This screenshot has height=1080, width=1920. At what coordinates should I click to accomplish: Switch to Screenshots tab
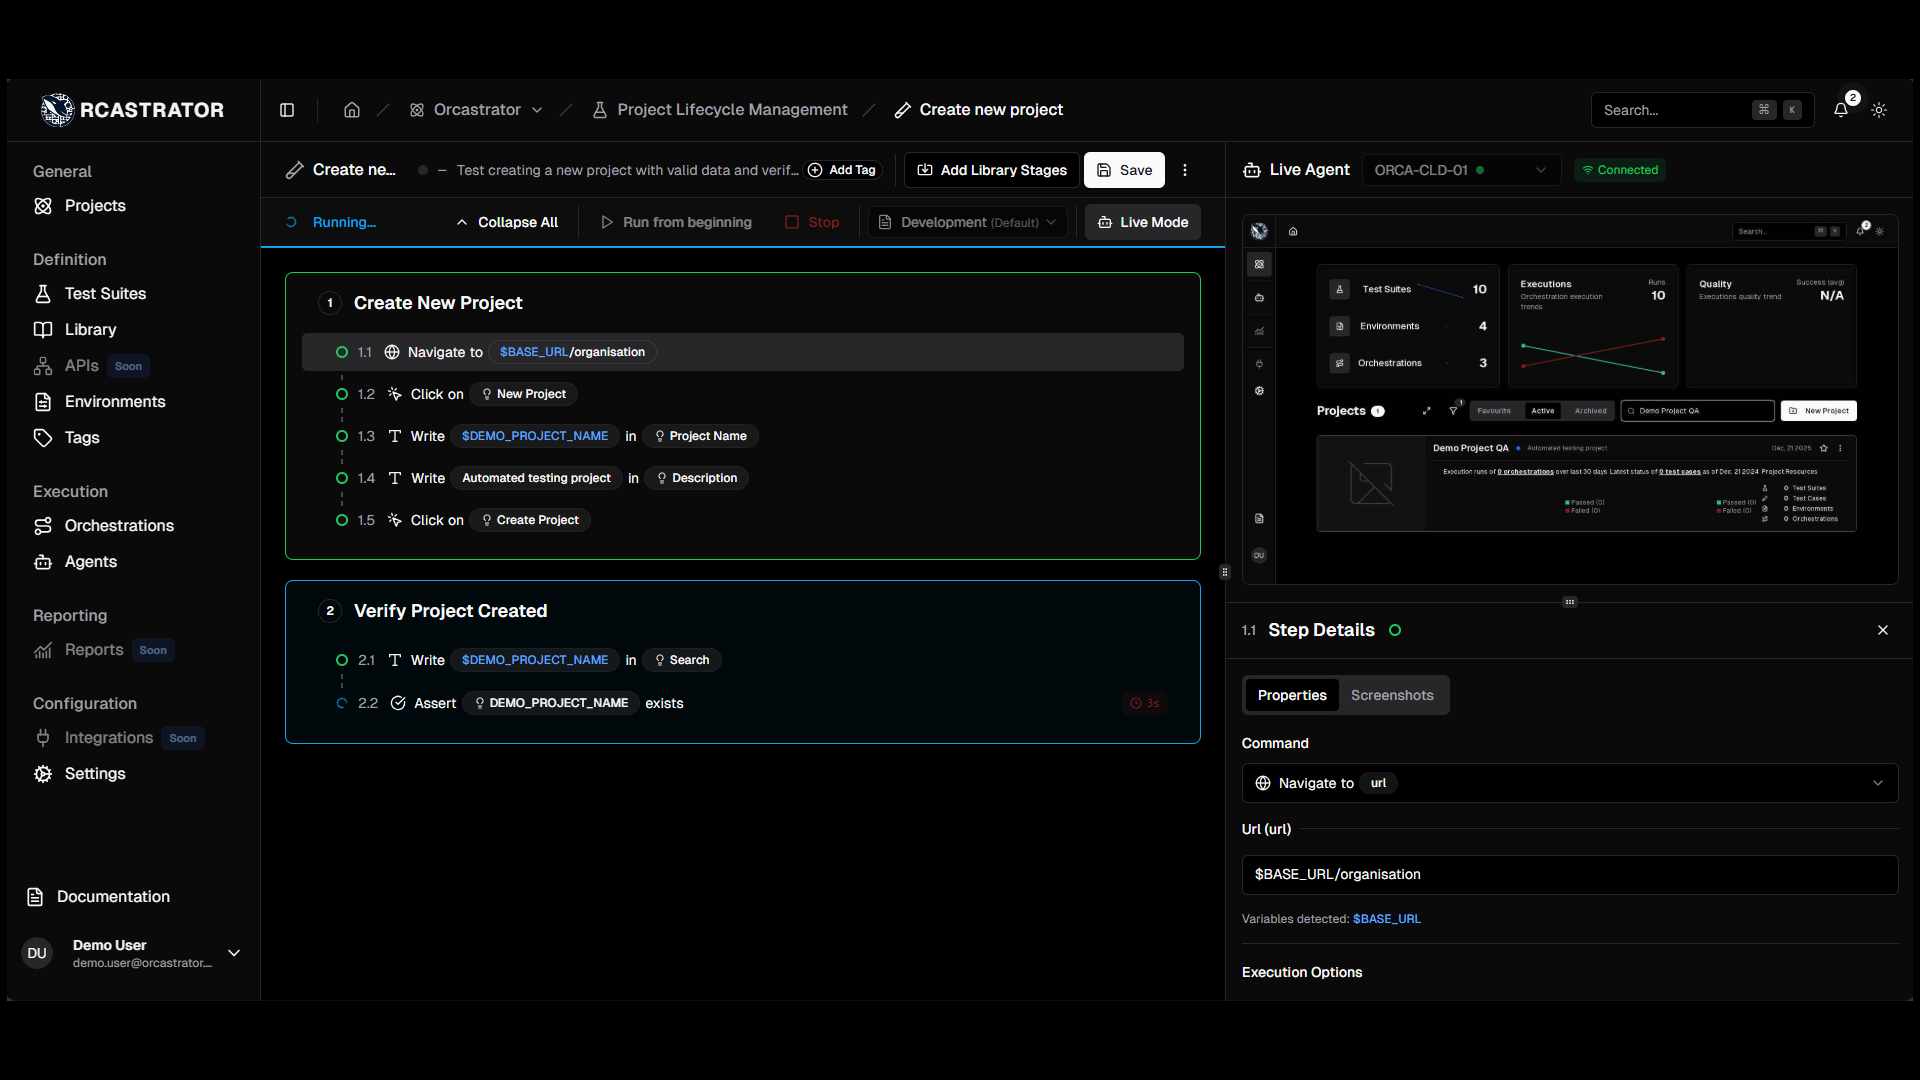coord(1391,695)
